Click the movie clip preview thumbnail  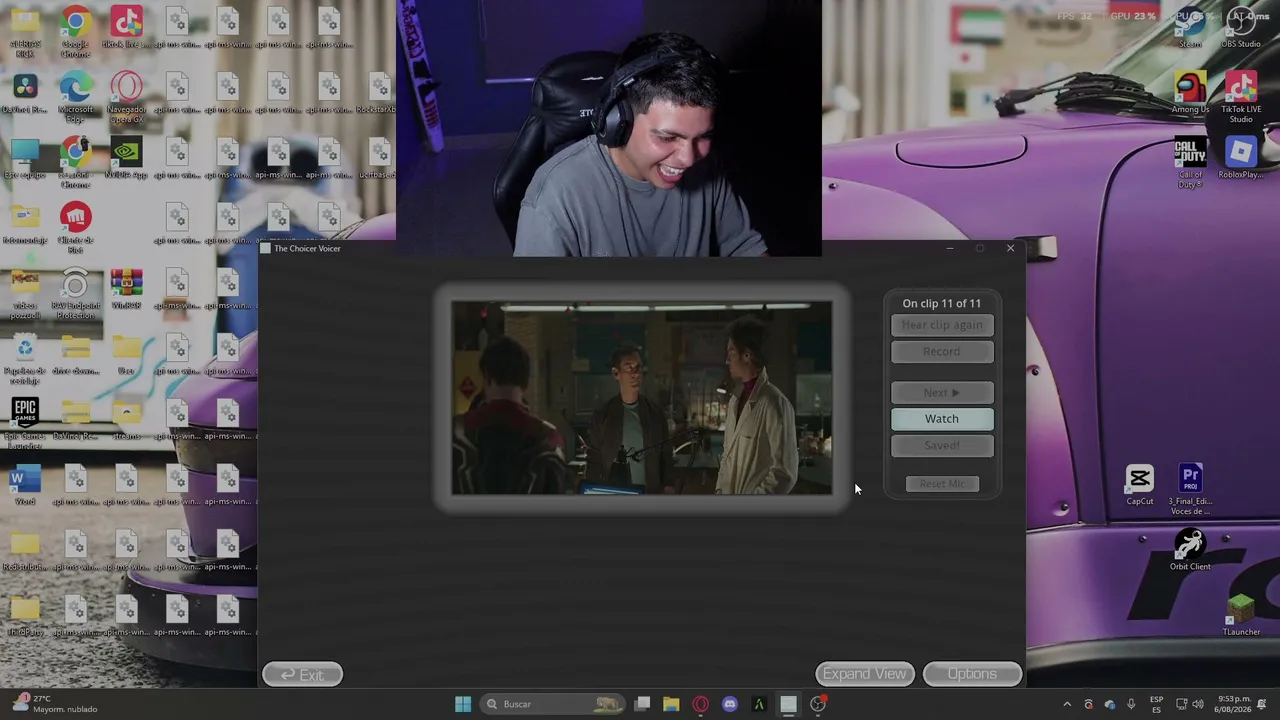pos(641,398)
